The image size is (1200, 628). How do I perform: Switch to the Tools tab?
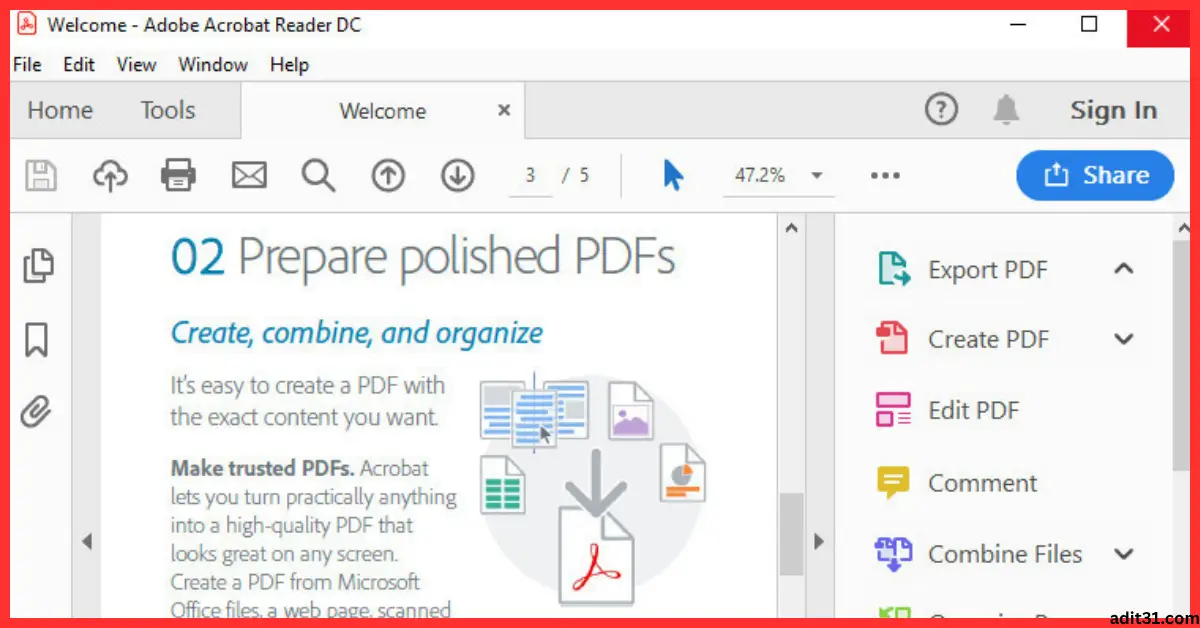(x=168, y=111)
